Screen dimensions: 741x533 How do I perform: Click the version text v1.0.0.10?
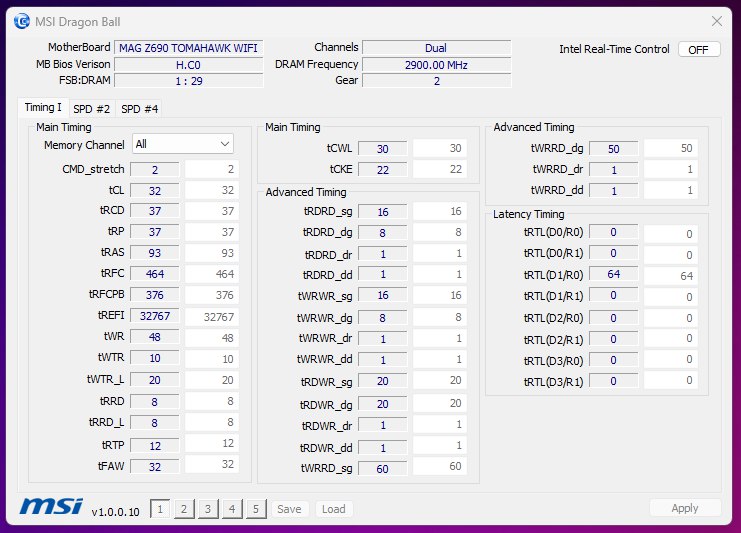click(x=115, y=512)
